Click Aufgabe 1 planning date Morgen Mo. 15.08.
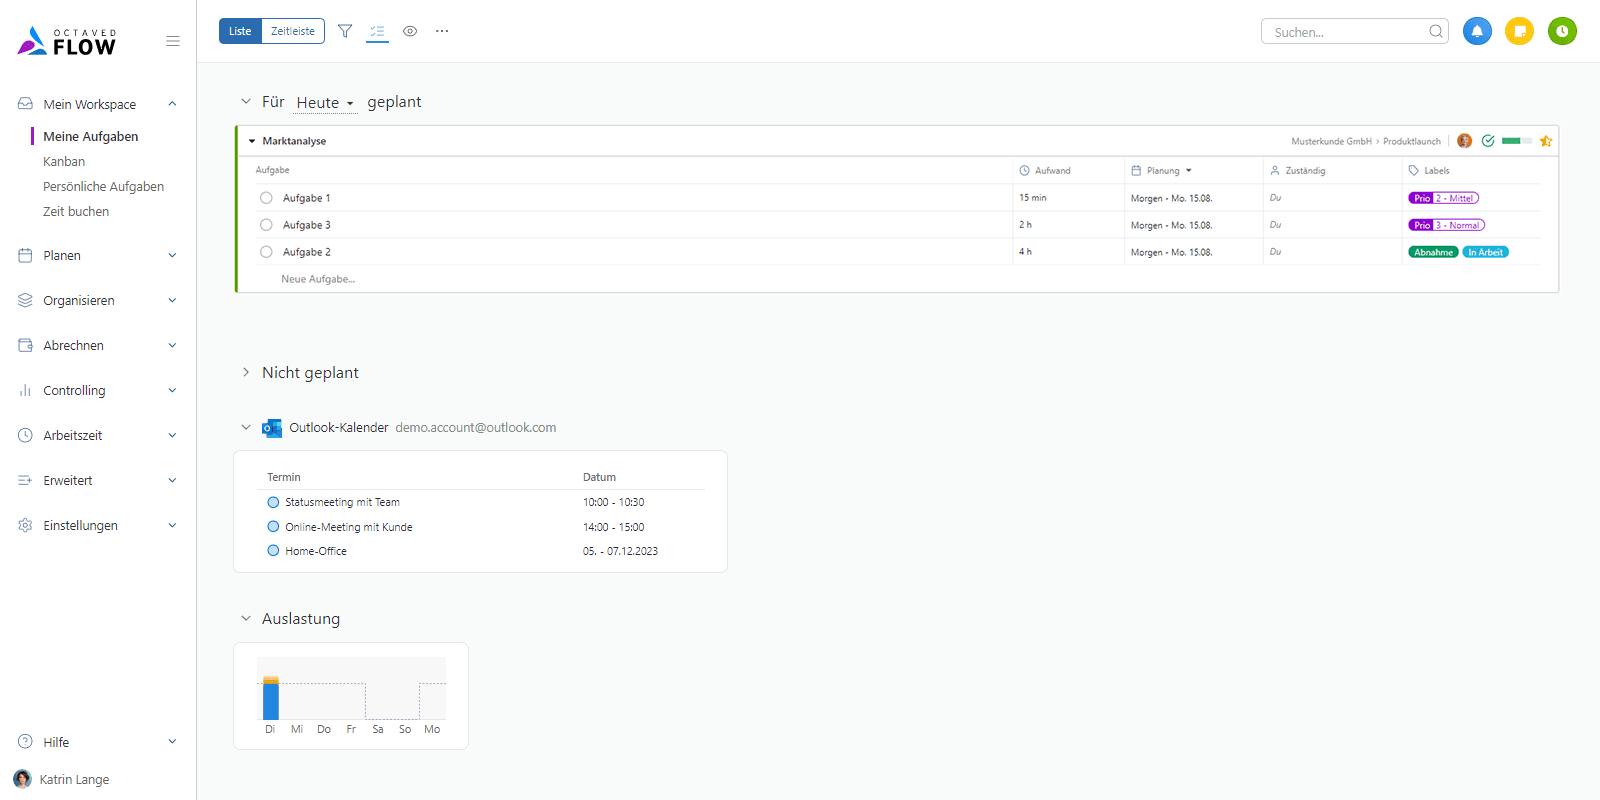 pyautogui.click(x=1171, y=198)
